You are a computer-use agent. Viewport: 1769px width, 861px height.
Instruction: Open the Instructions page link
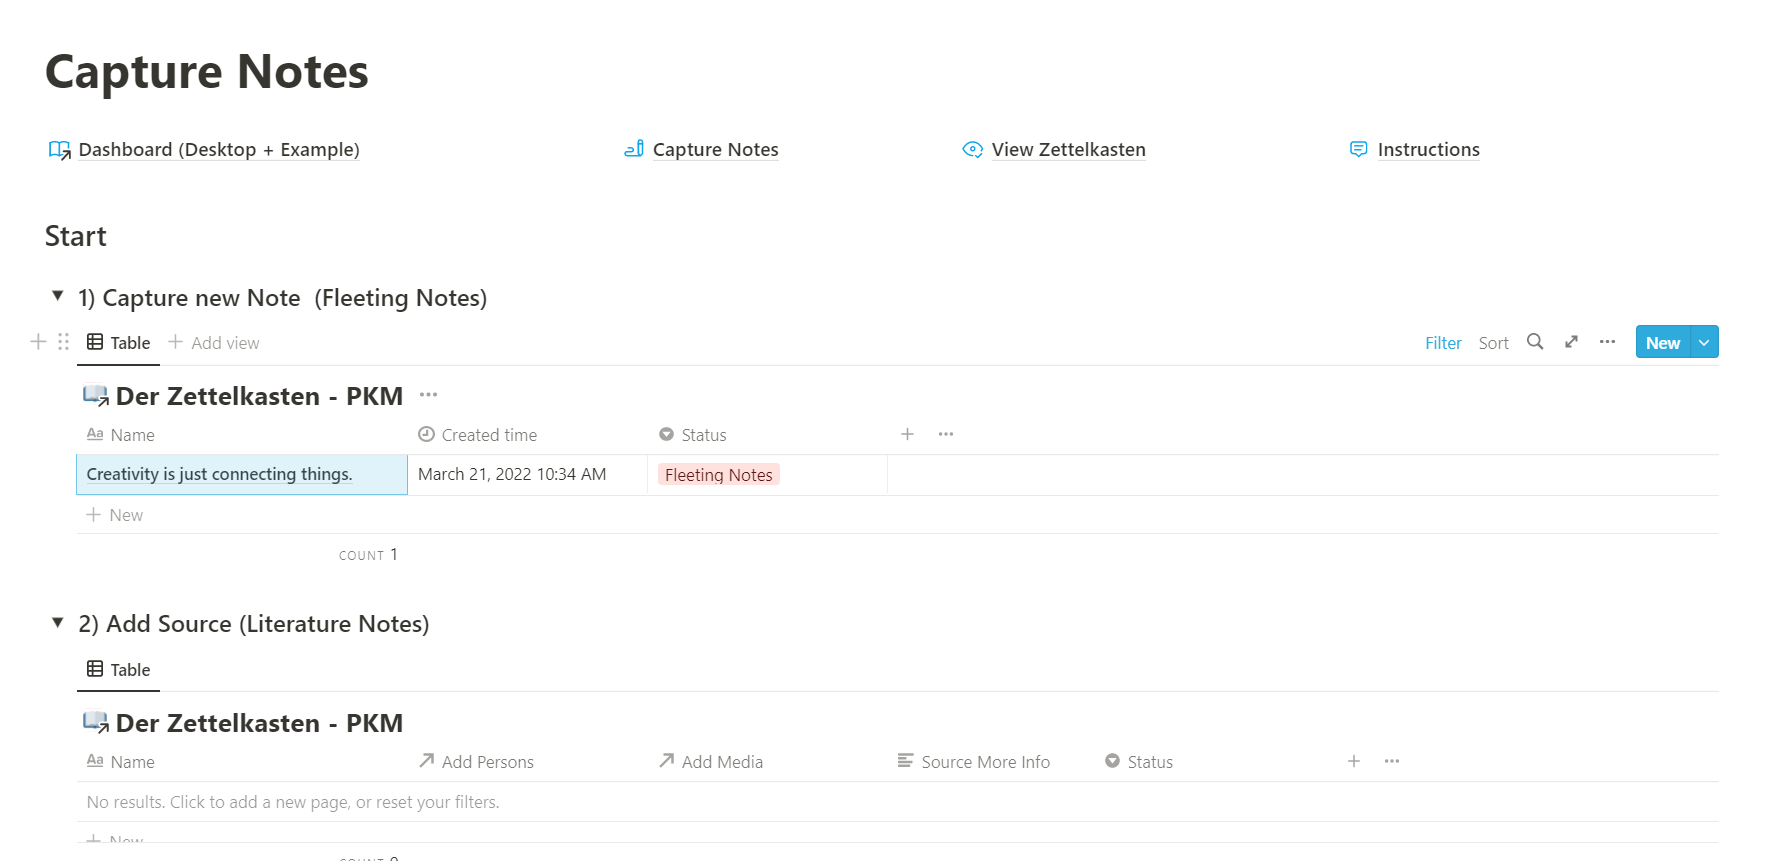(1427, 150)
